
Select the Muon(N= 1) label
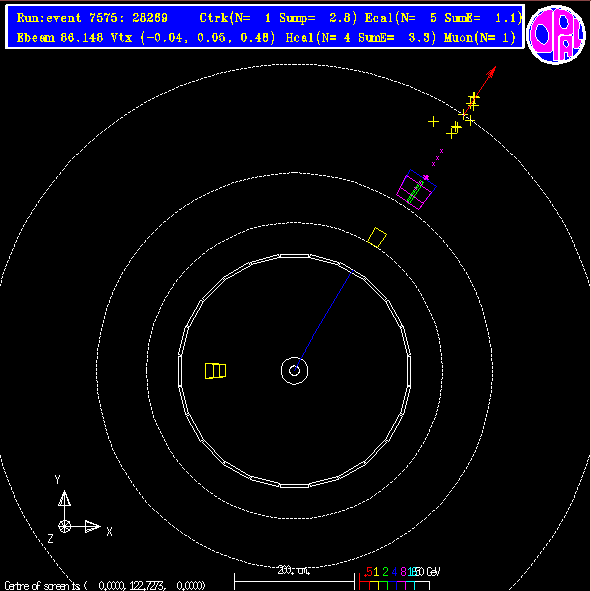479,38
